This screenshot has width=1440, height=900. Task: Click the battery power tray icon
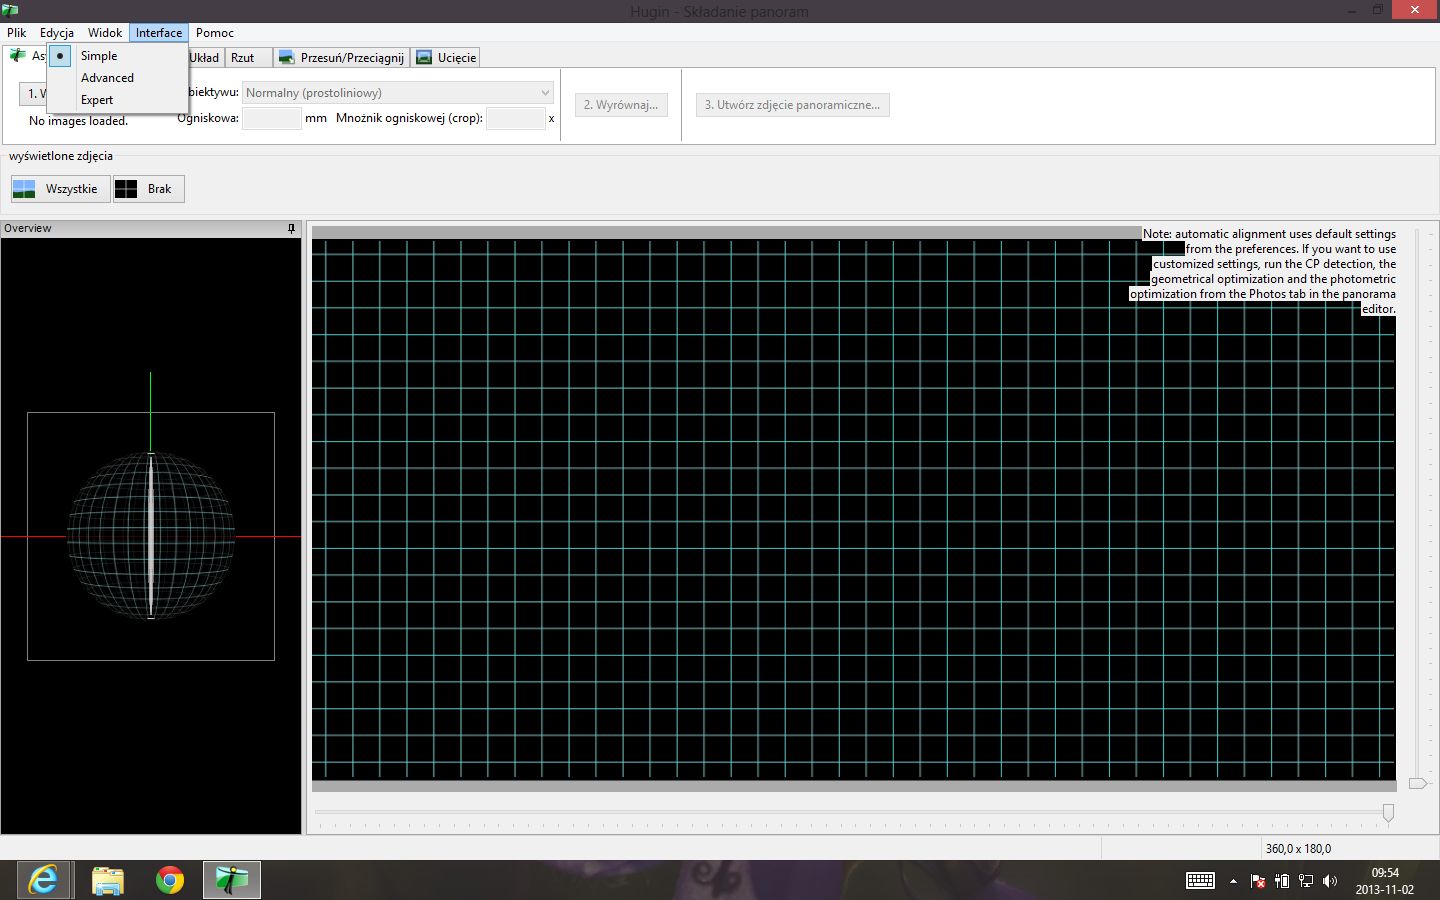(1282, 881)
